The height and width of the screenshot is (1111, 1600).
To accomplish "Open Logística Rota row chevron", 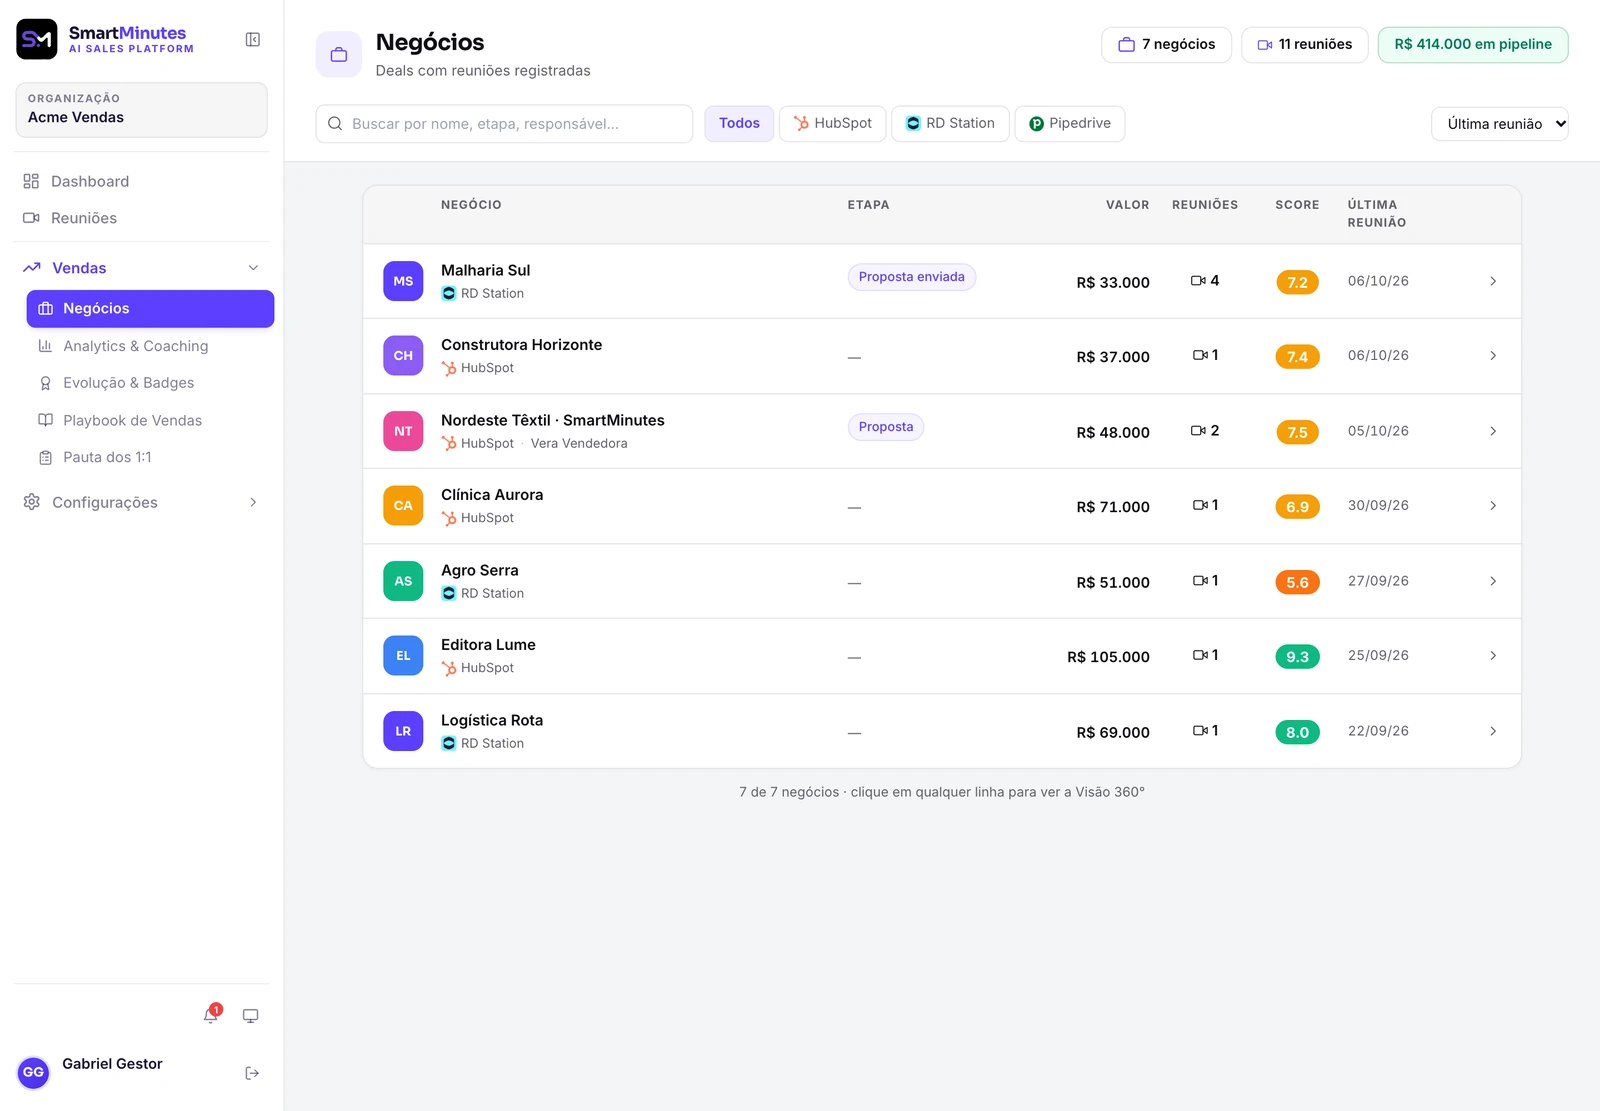I will (x=1493, y=731).
